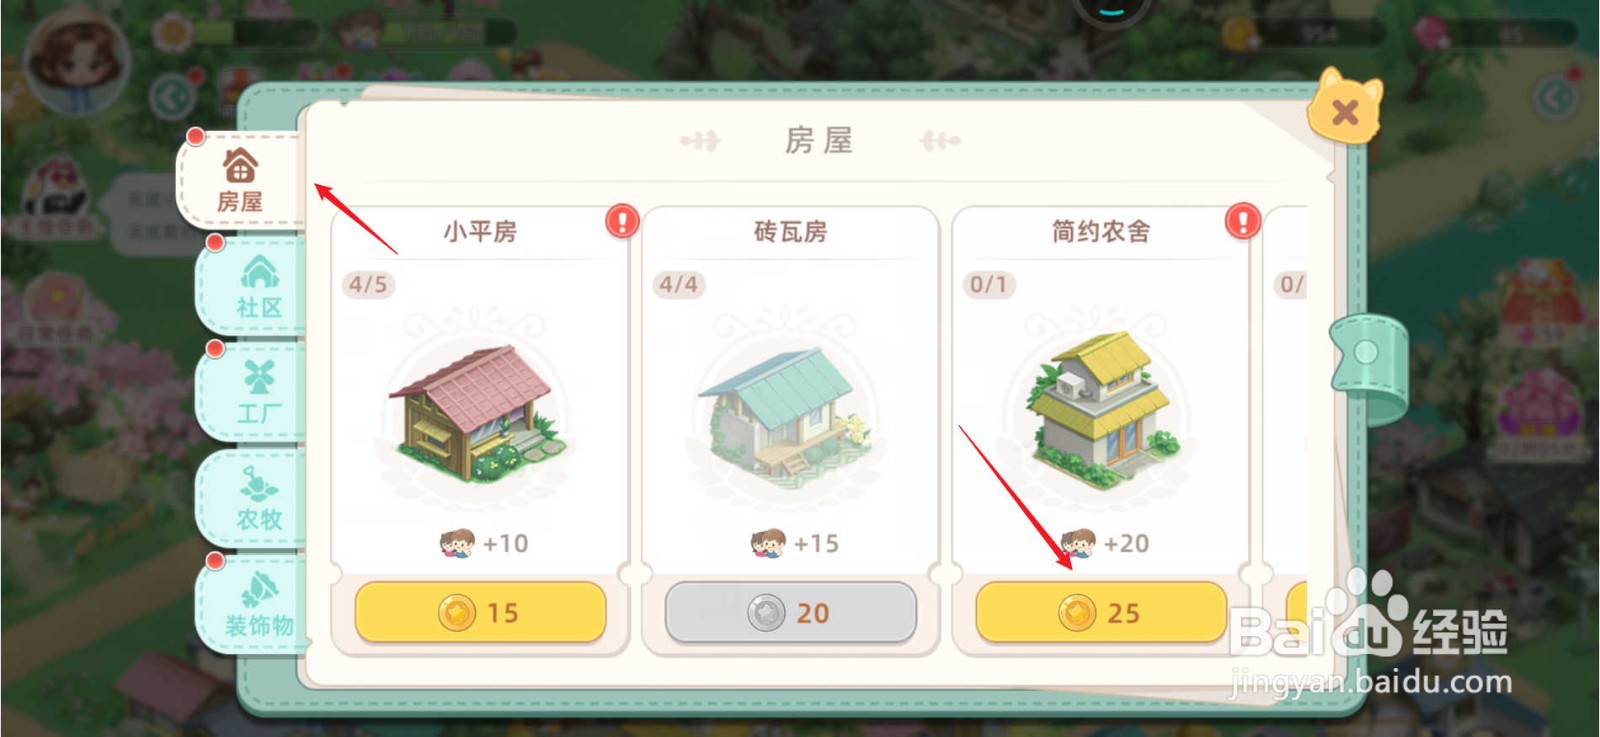
Task: Click the population icon showing +10
Action: [457, 543]
